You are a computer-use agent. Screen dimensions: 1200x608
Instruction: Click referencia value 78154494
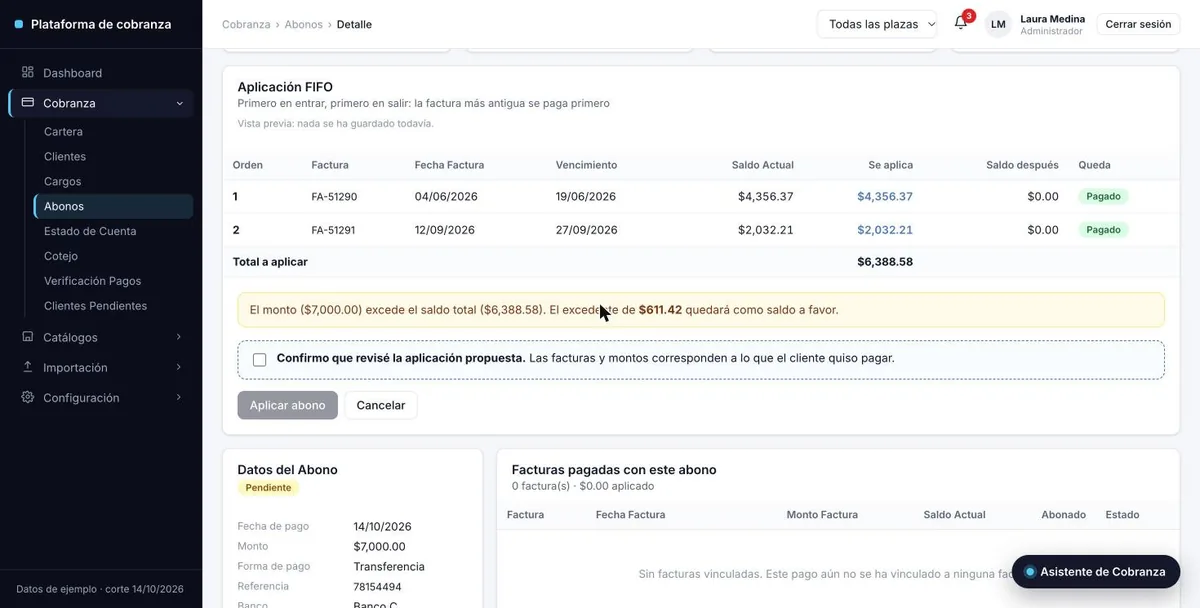(377, 587)
